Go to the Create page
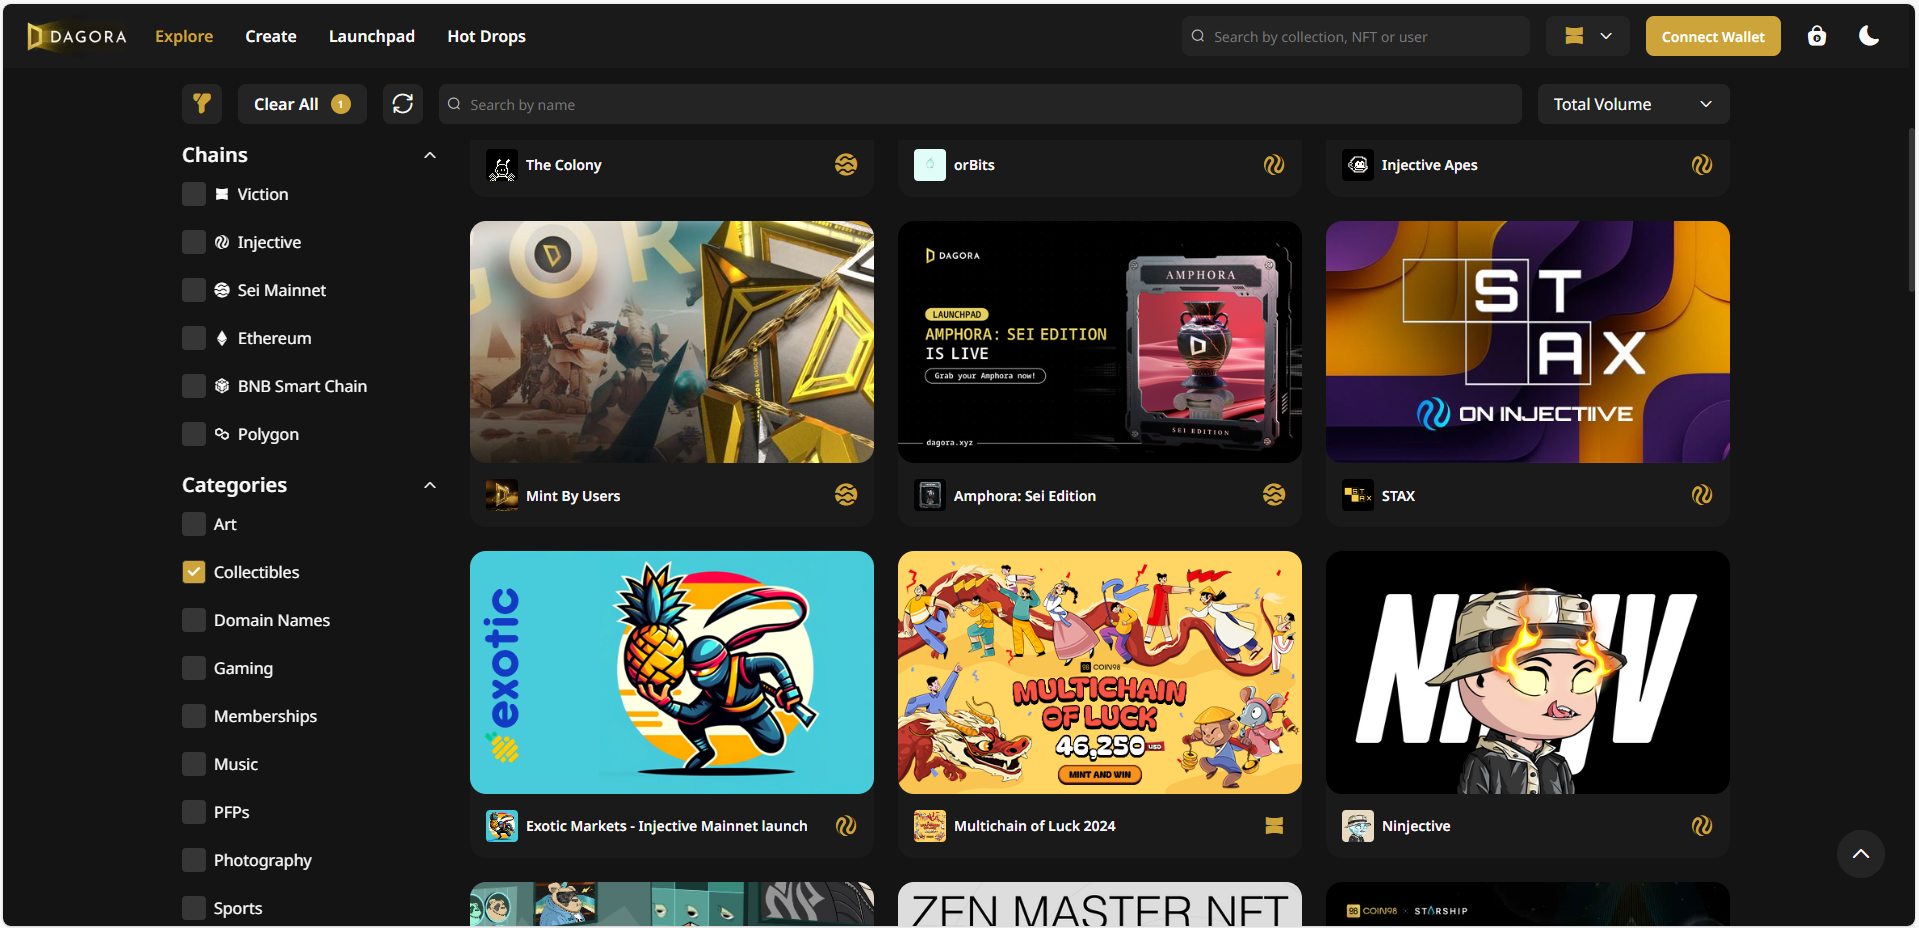 (271, 36)
